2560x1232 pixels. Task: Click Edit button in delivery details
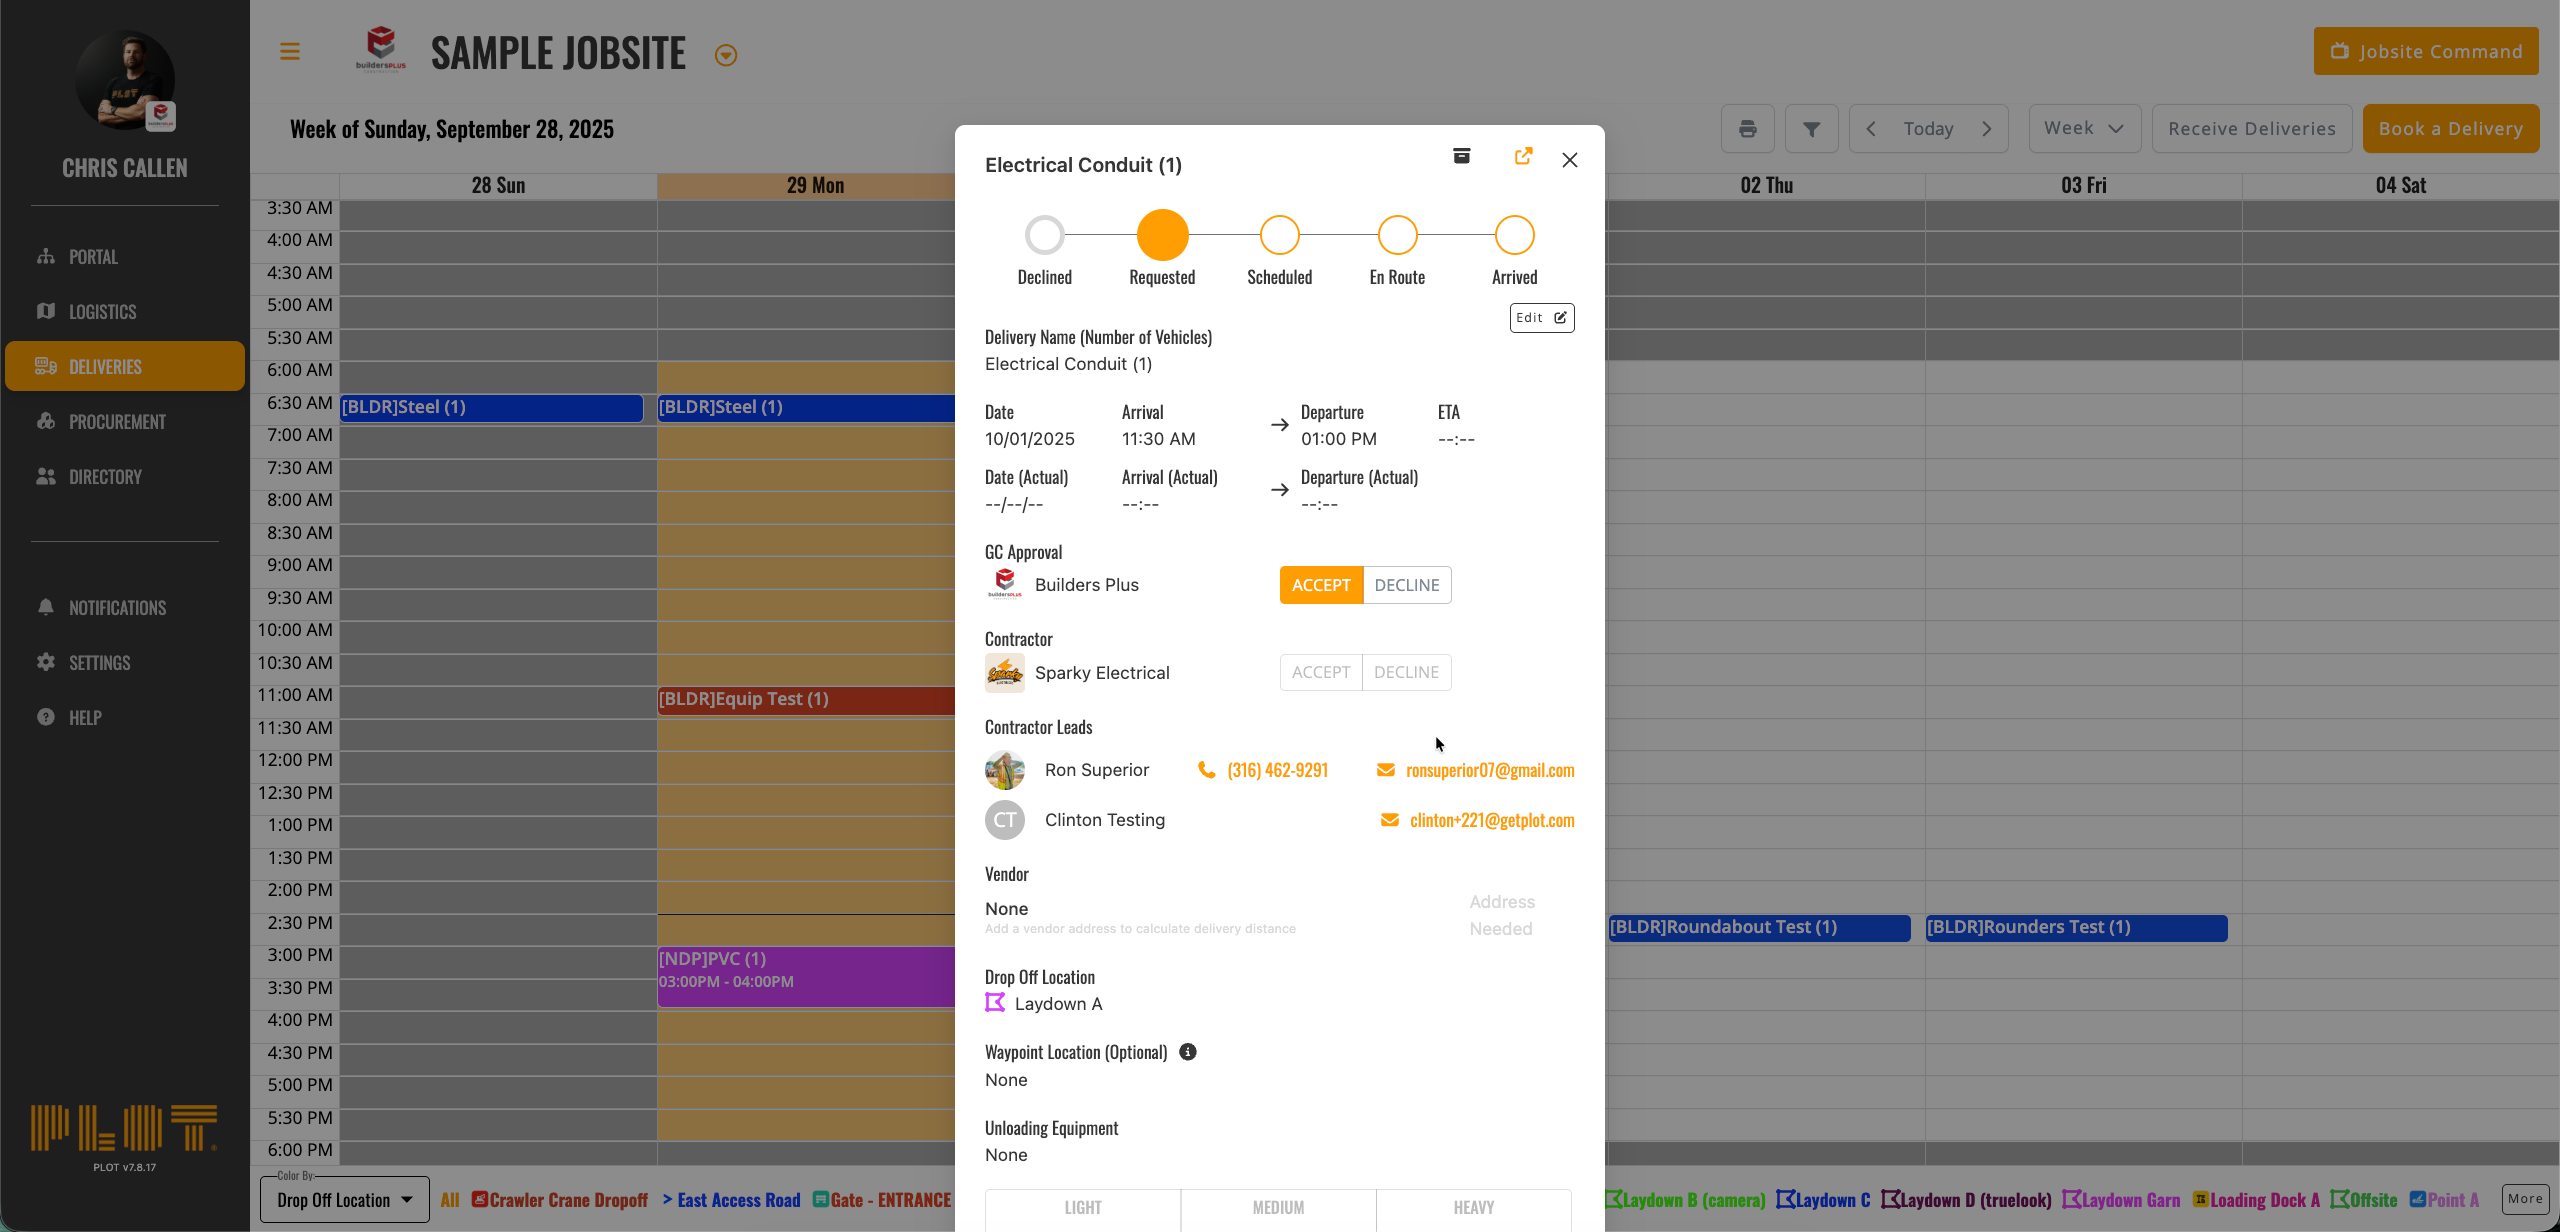[1541, 318]
